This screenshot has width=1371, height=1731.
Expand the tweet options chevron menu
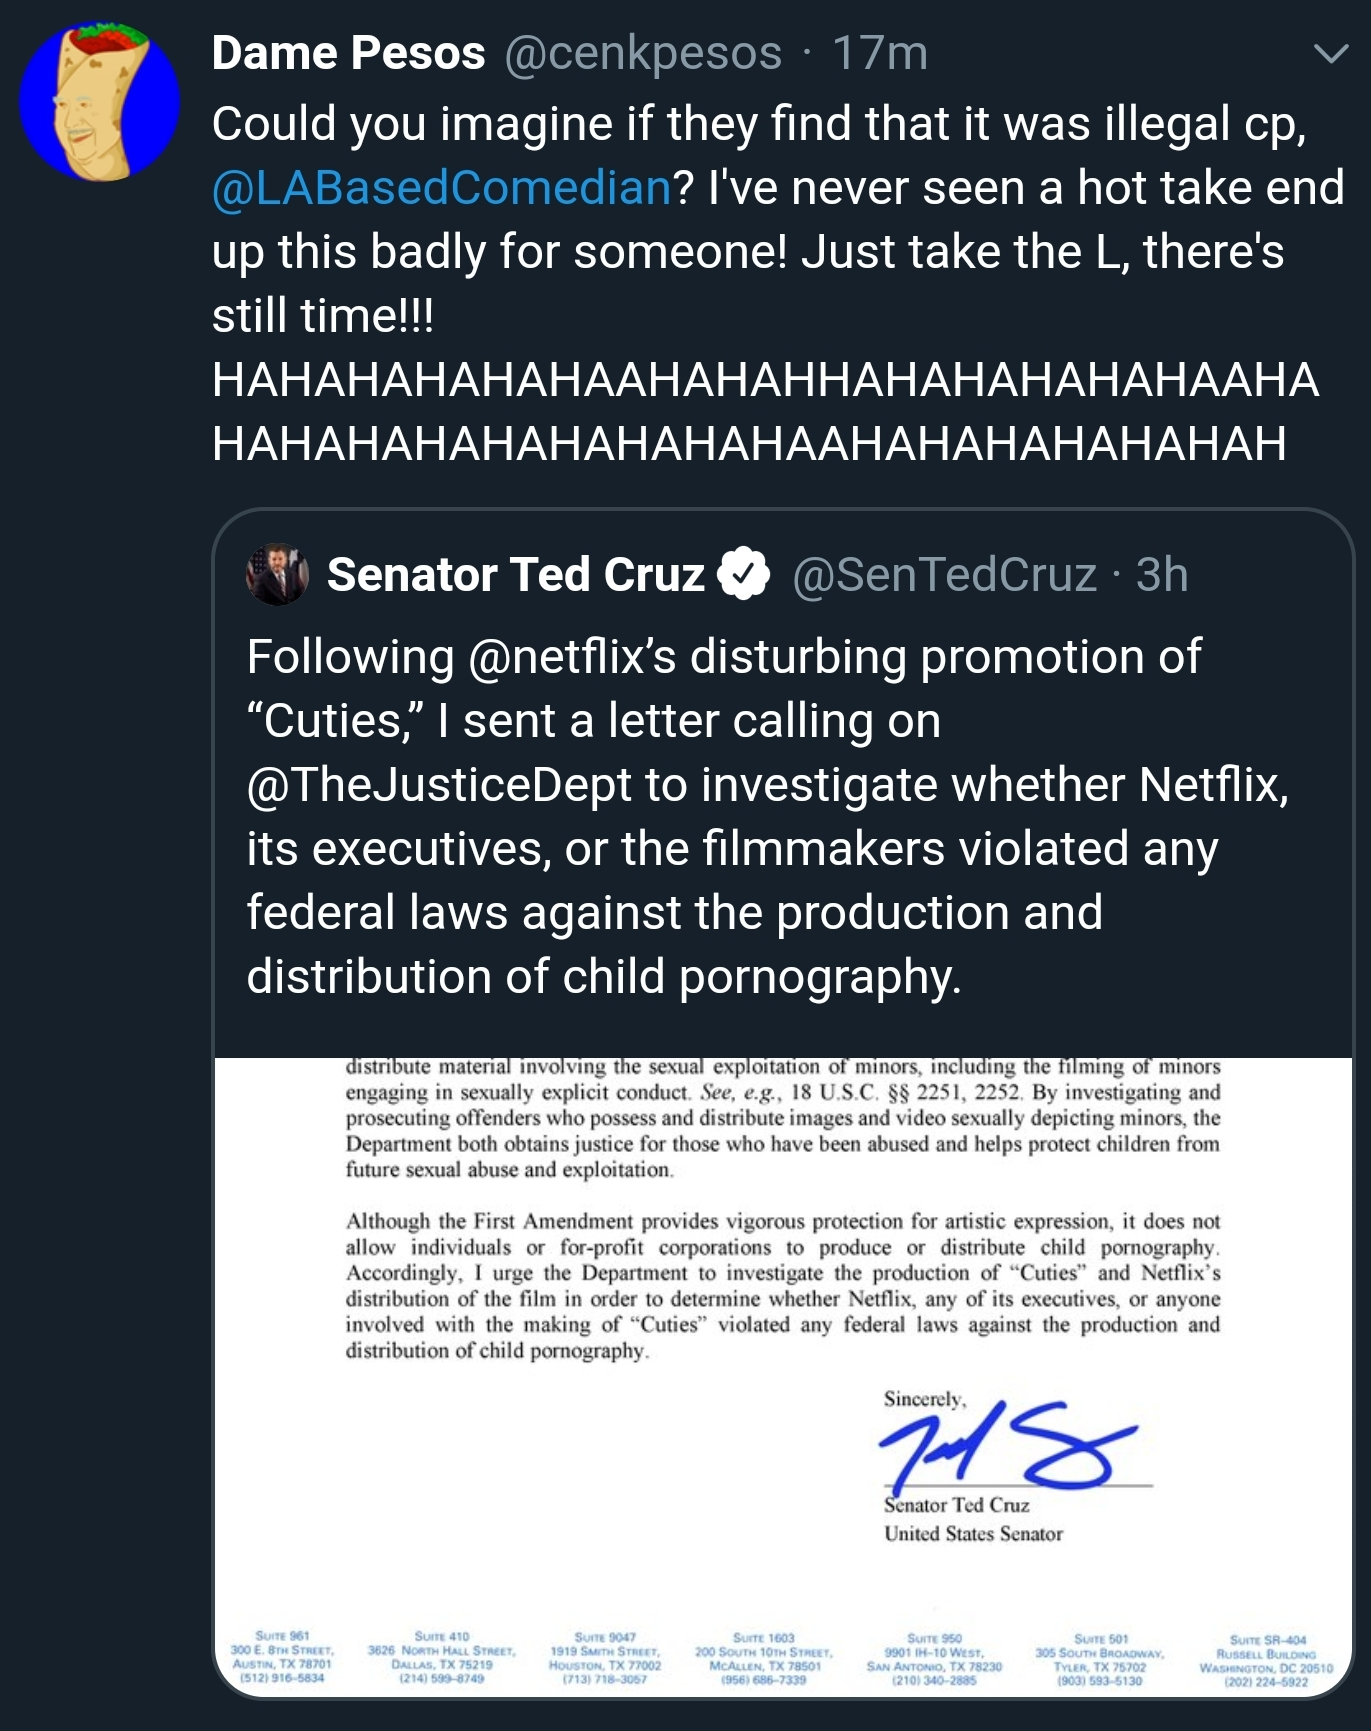[x=1331, y=54]
